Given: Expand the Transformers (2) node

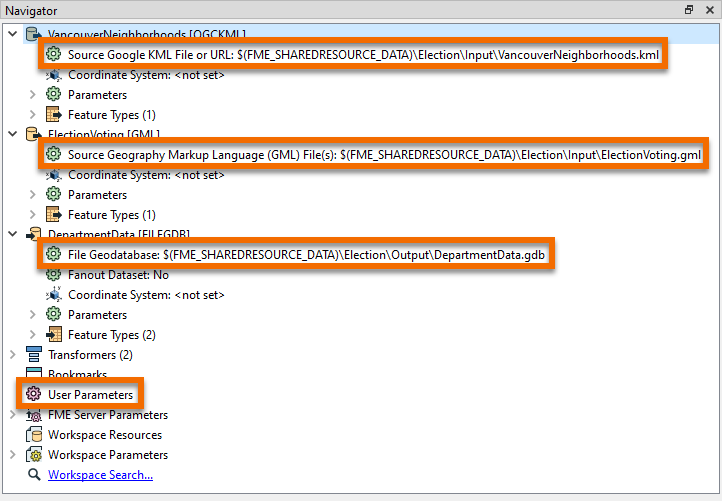Looking at the screenshot, I should click(x=12, y=355).
